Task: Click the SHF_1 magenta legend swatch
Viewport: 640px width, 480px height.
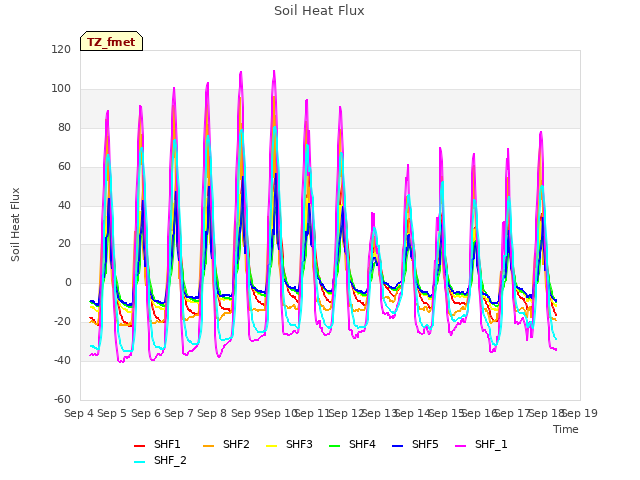Action: [460, 446]
